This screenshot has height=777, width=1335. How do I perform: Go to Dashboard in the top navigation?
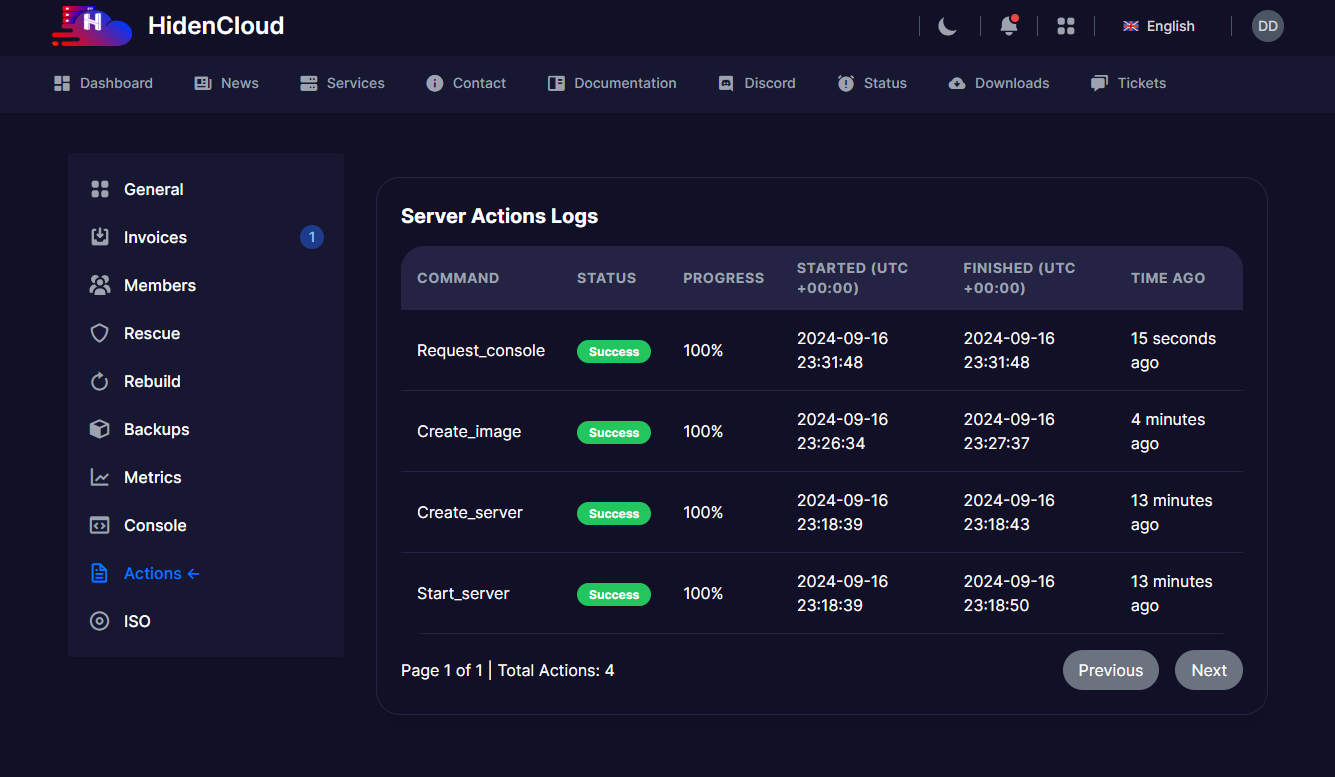tap(104, 83)
